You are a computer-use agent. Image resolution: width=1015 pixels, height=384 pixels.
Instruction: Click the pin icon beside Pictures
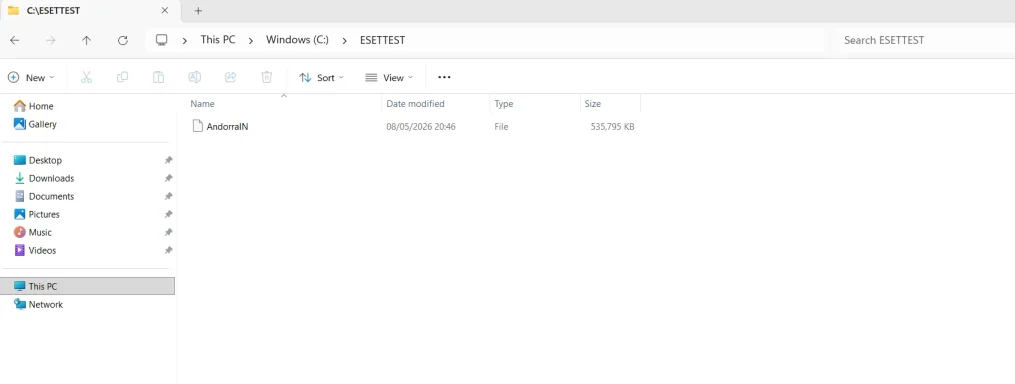click(168, 214)
